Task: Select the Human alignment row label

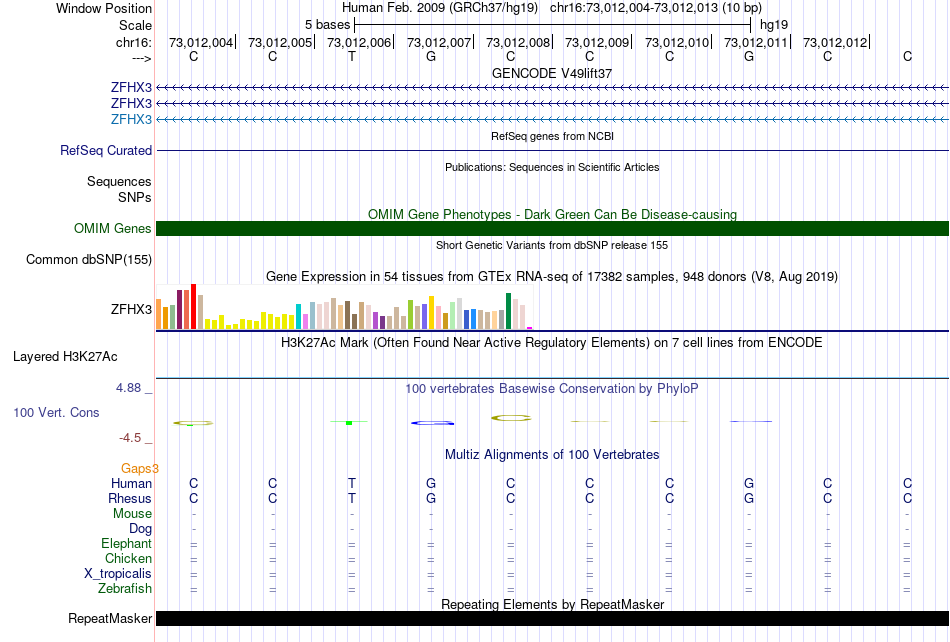Action: click(x=131, y=483)
